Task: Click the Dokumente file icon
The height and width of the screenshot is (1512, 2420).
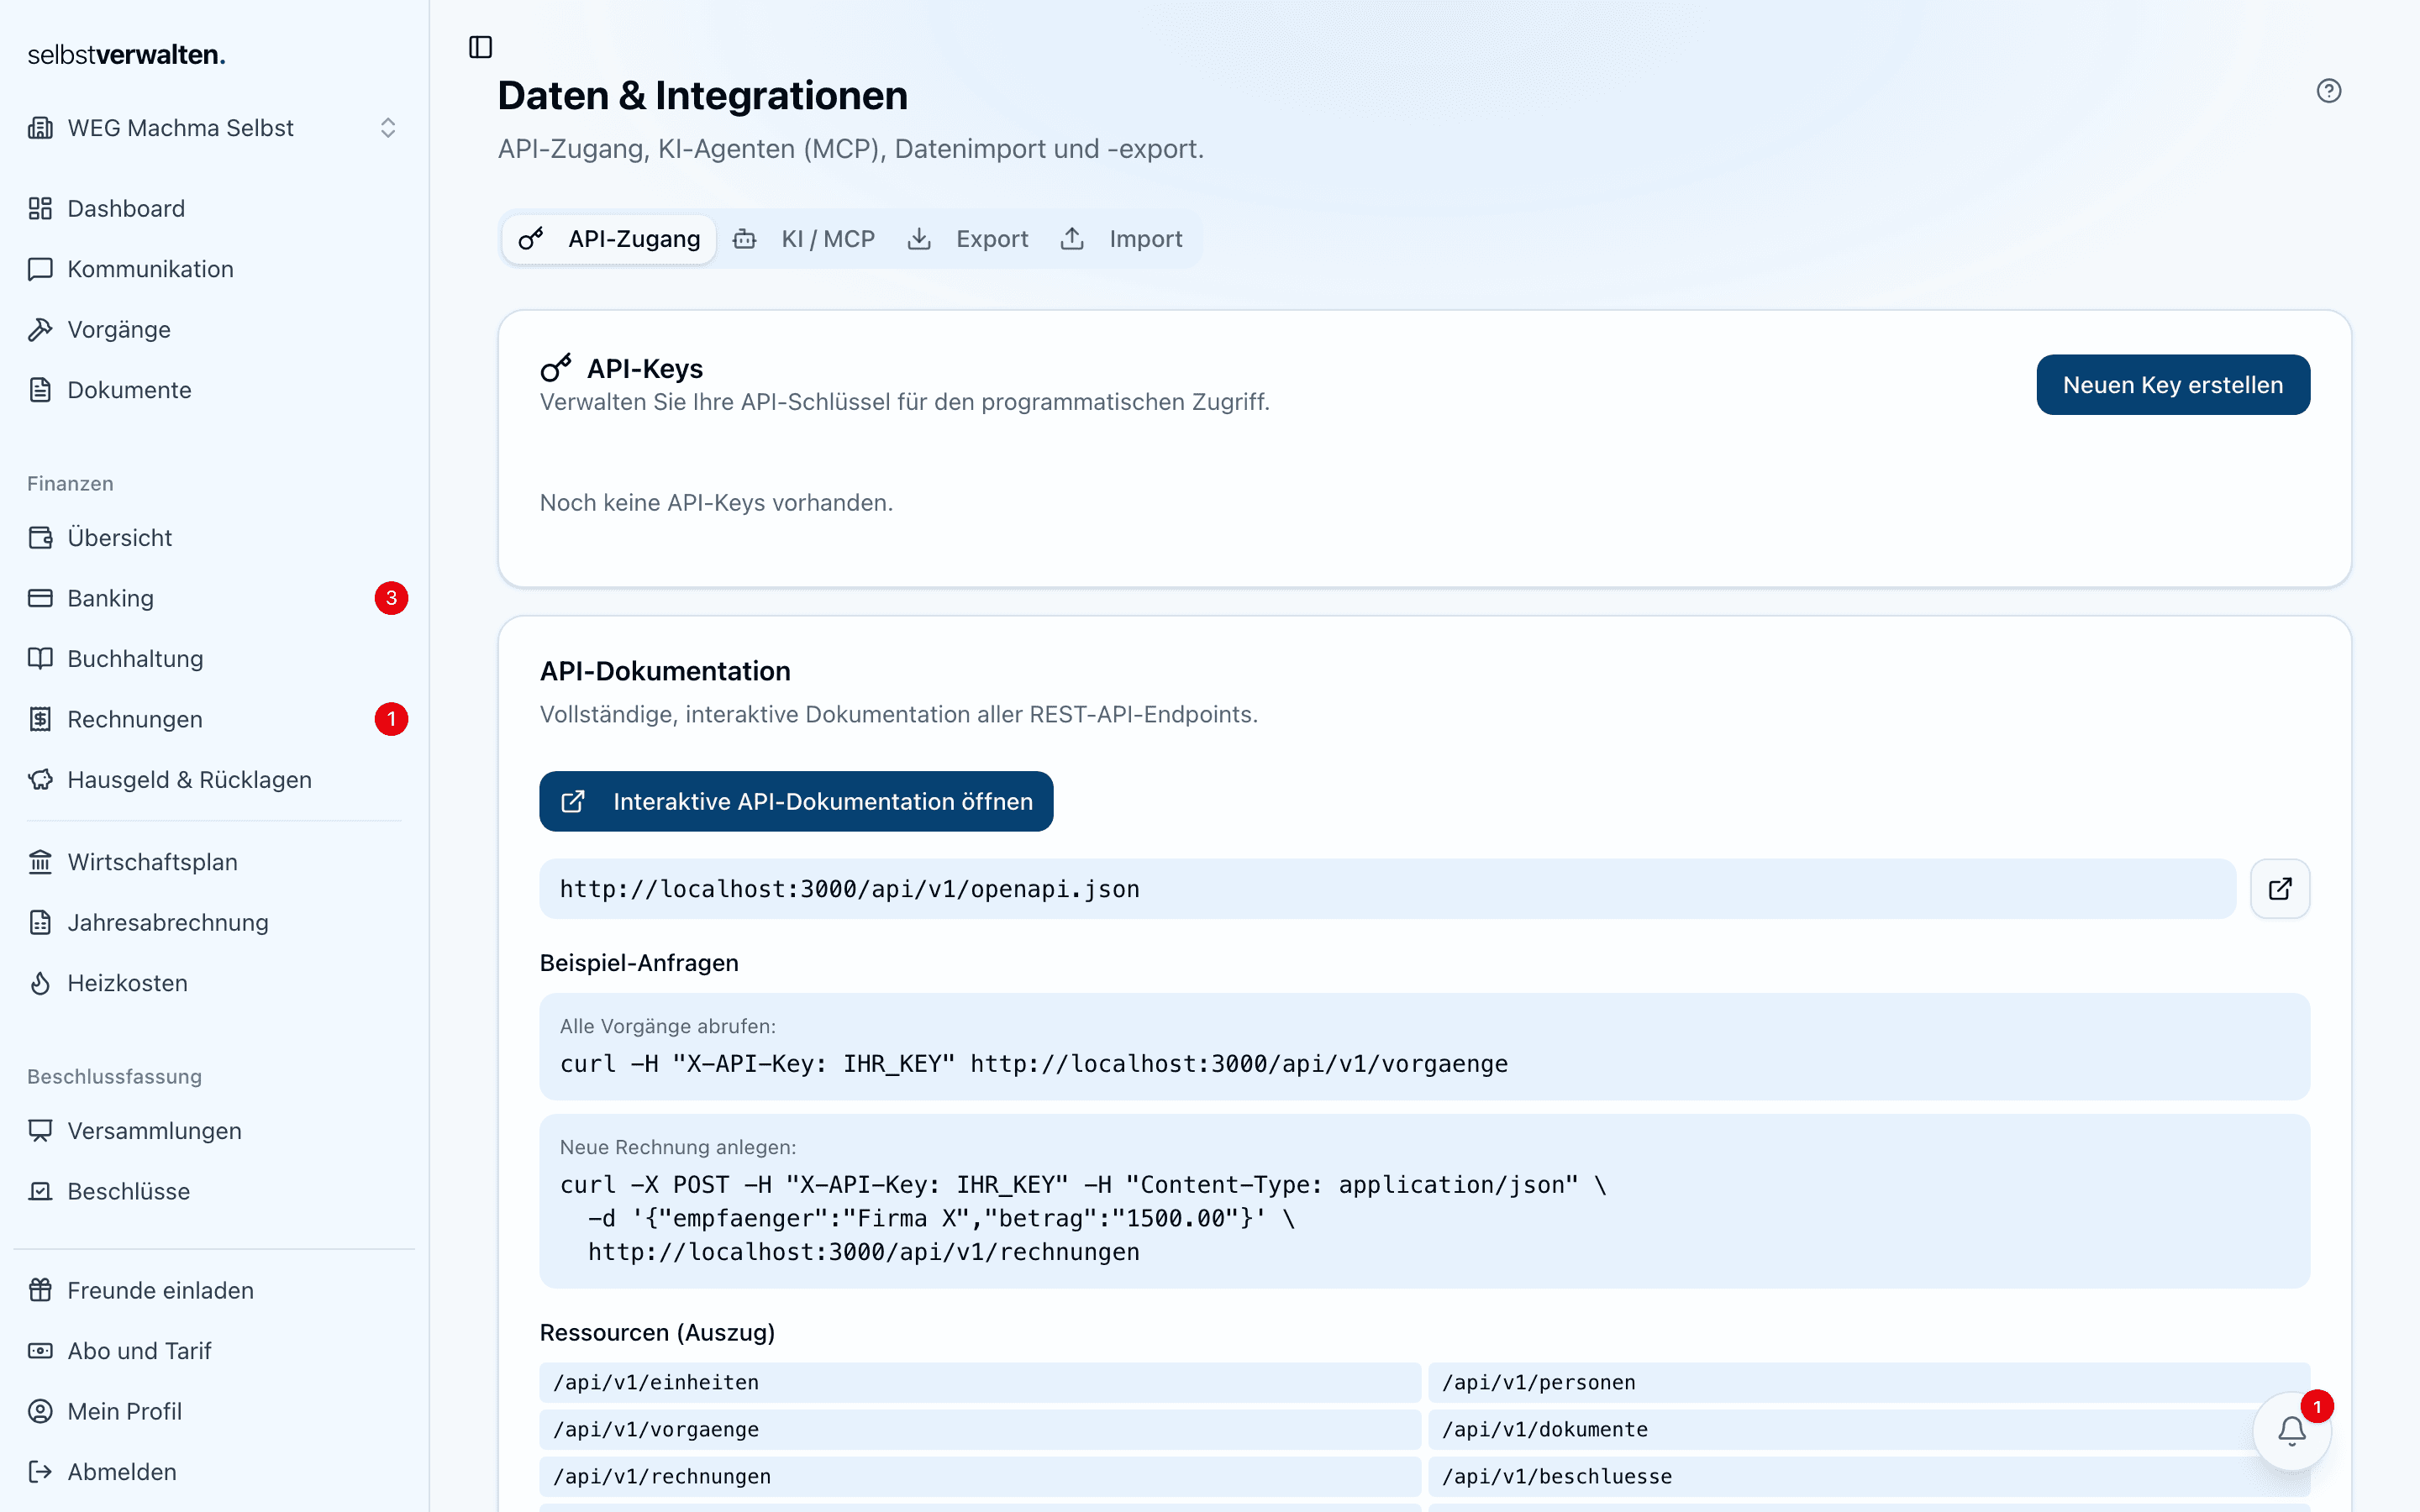Action: (40, 390)
